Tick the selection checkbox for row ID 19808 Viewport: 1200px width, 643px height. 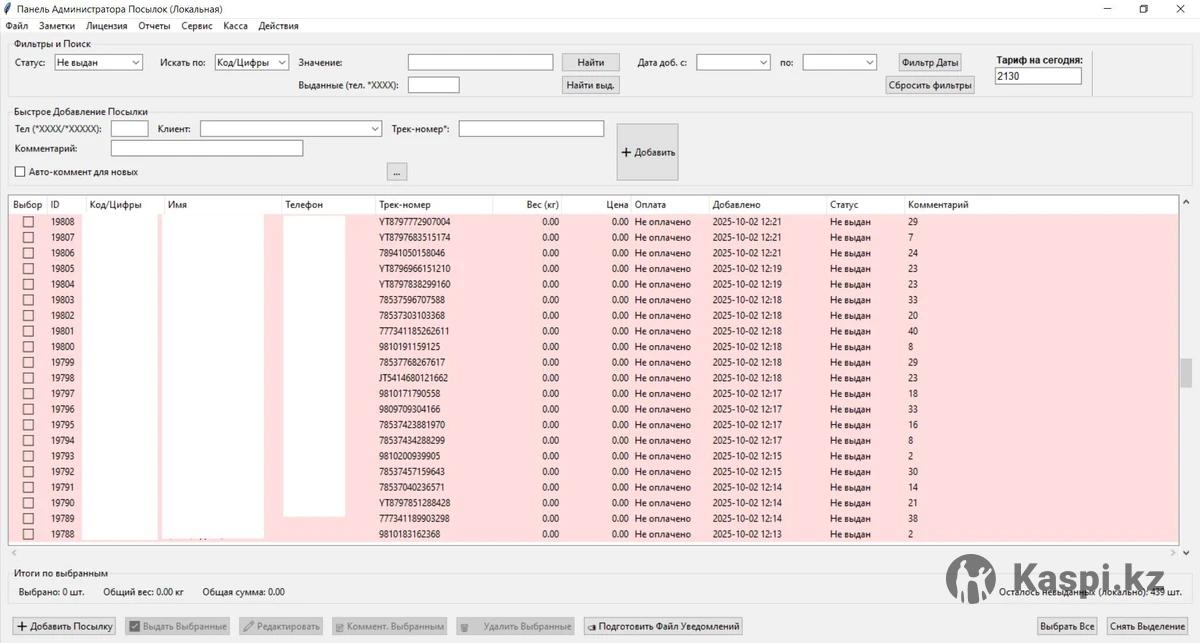29,222
